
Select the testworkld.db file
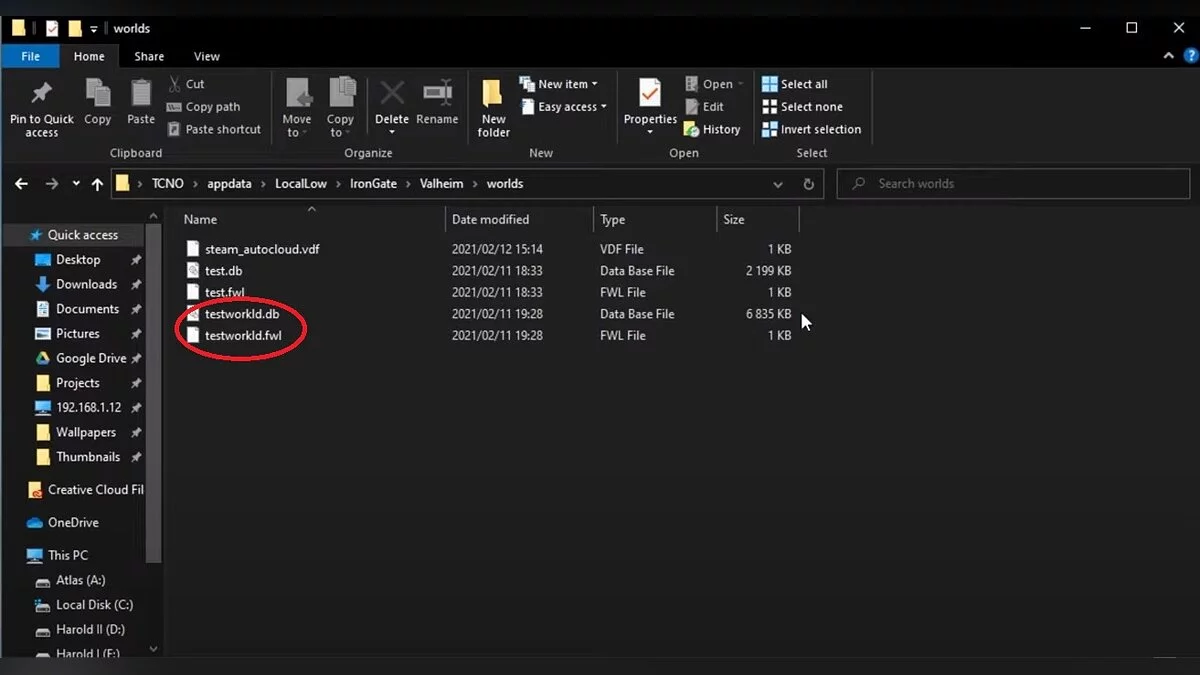click(242, 314)
